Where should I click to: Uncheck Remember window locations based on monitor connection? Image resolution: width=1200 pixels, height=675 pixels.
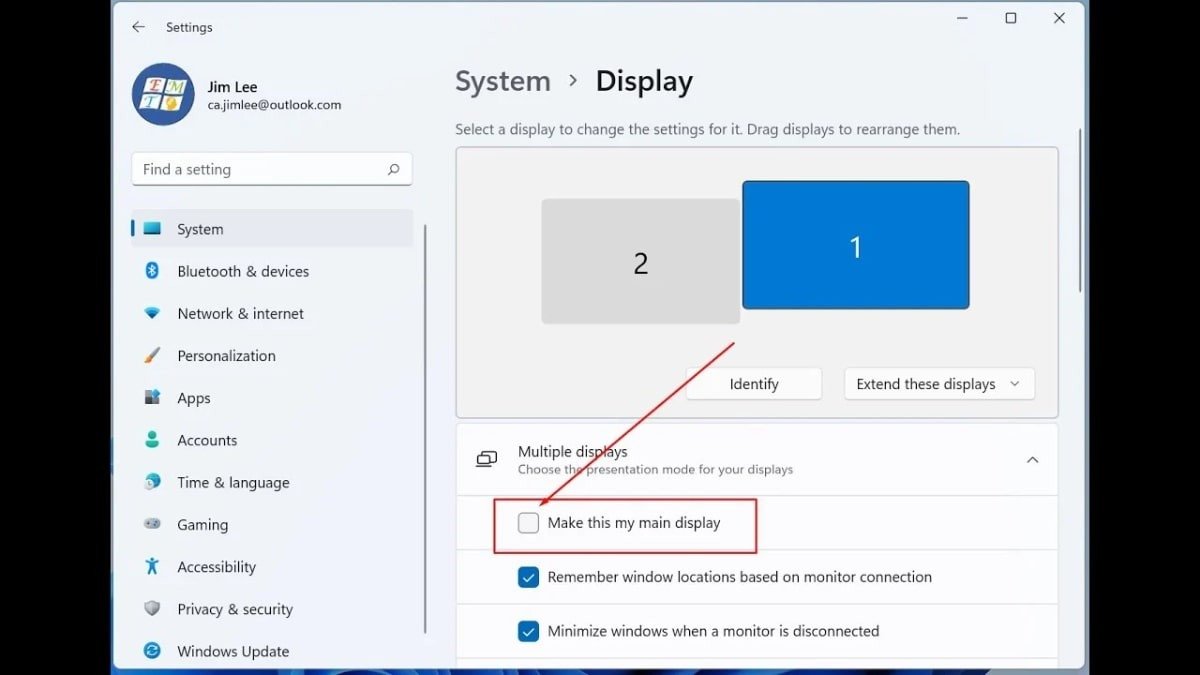click(x=527, y=577)
